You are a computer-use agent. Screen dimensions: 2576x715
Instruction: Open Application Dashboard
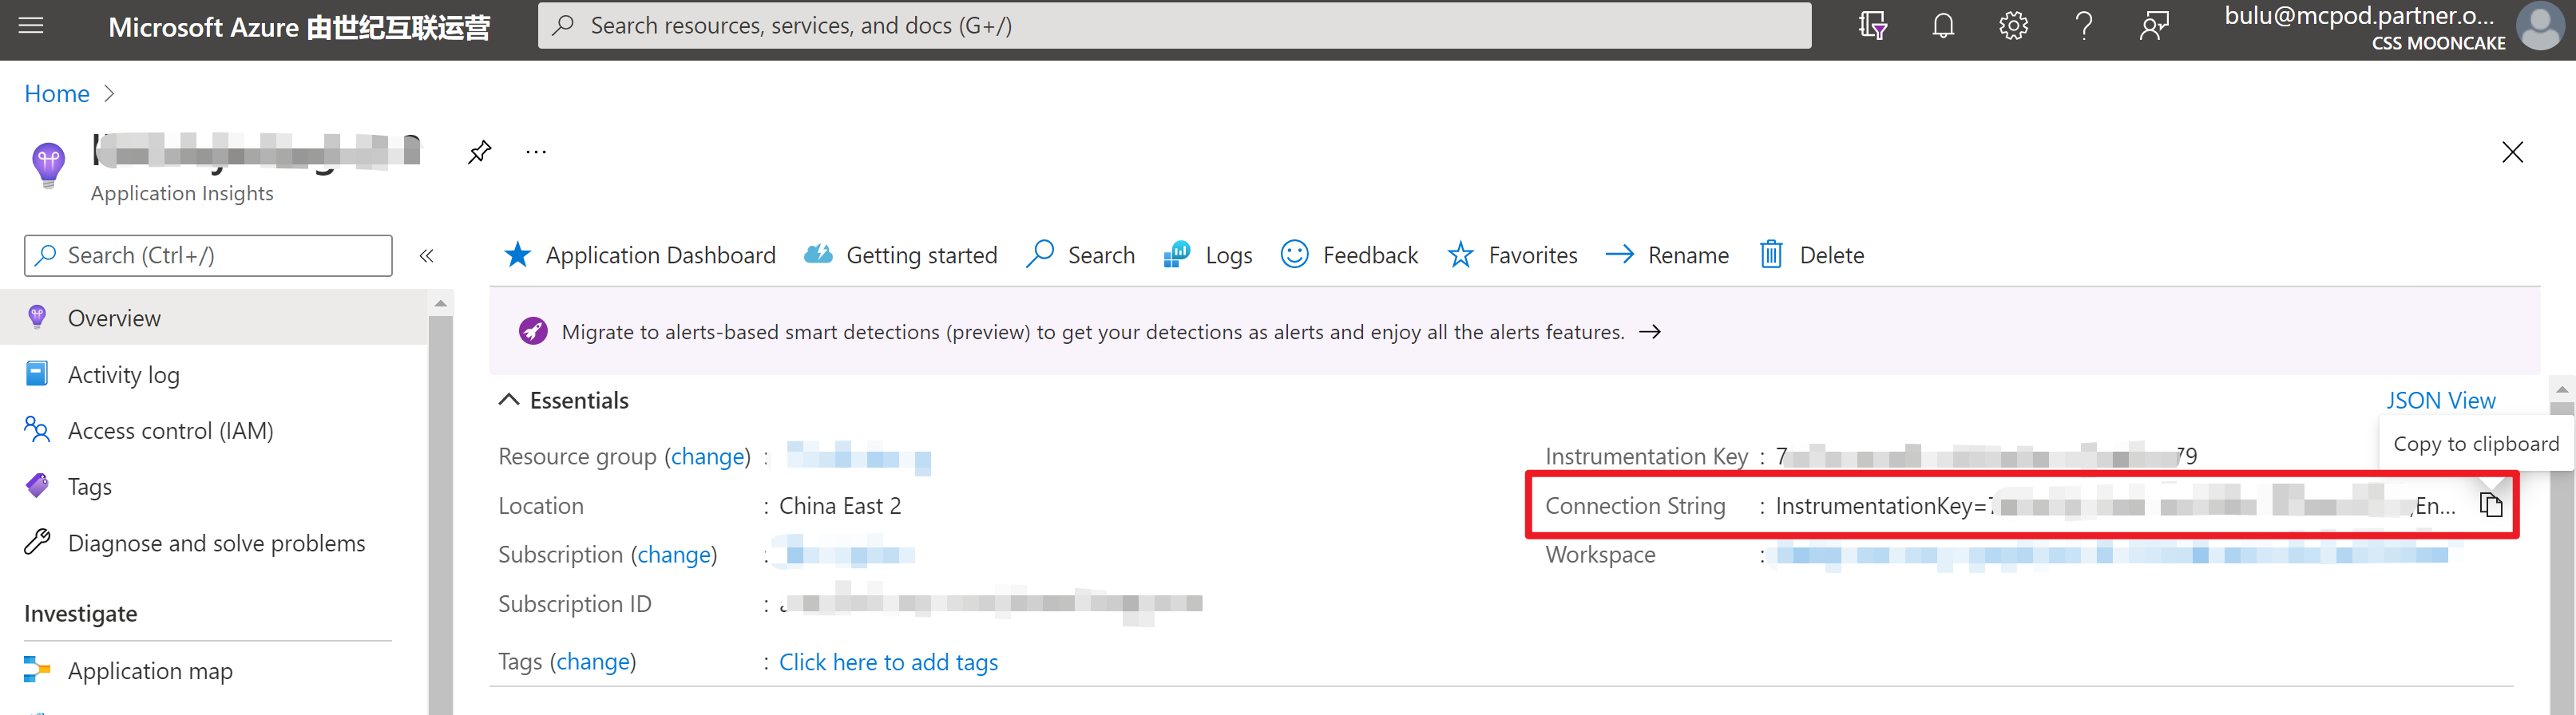pos(640,256)
